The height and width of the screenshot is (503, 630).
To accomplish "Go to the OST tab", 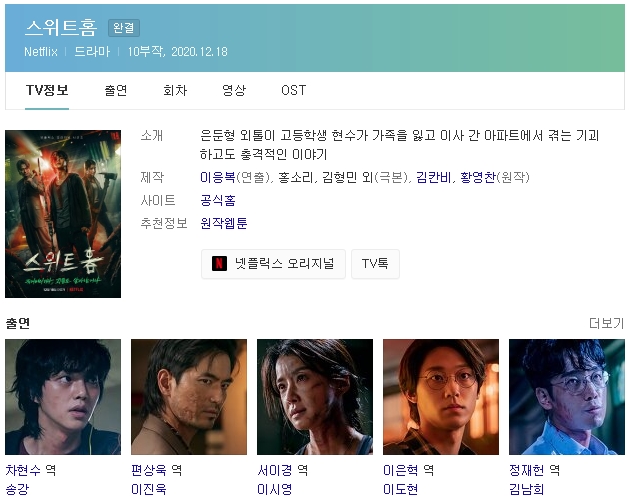I will click(x=294, y=90).
